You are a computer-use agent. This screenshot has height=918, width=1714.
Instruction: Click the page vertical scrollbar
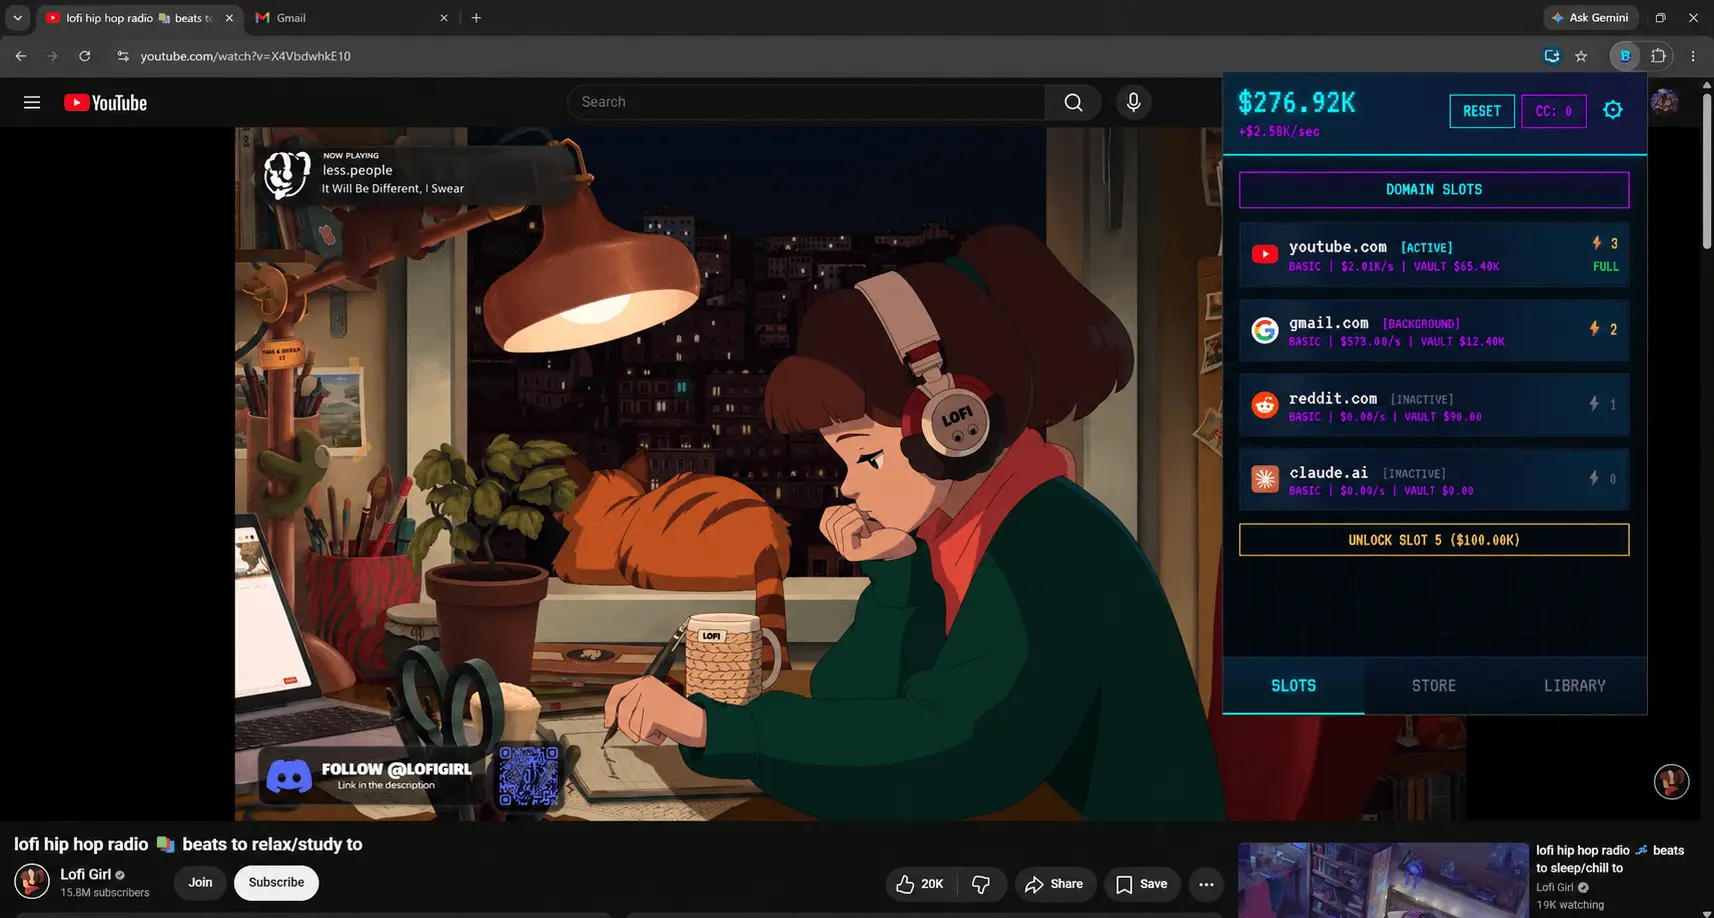click(1707, 170)
